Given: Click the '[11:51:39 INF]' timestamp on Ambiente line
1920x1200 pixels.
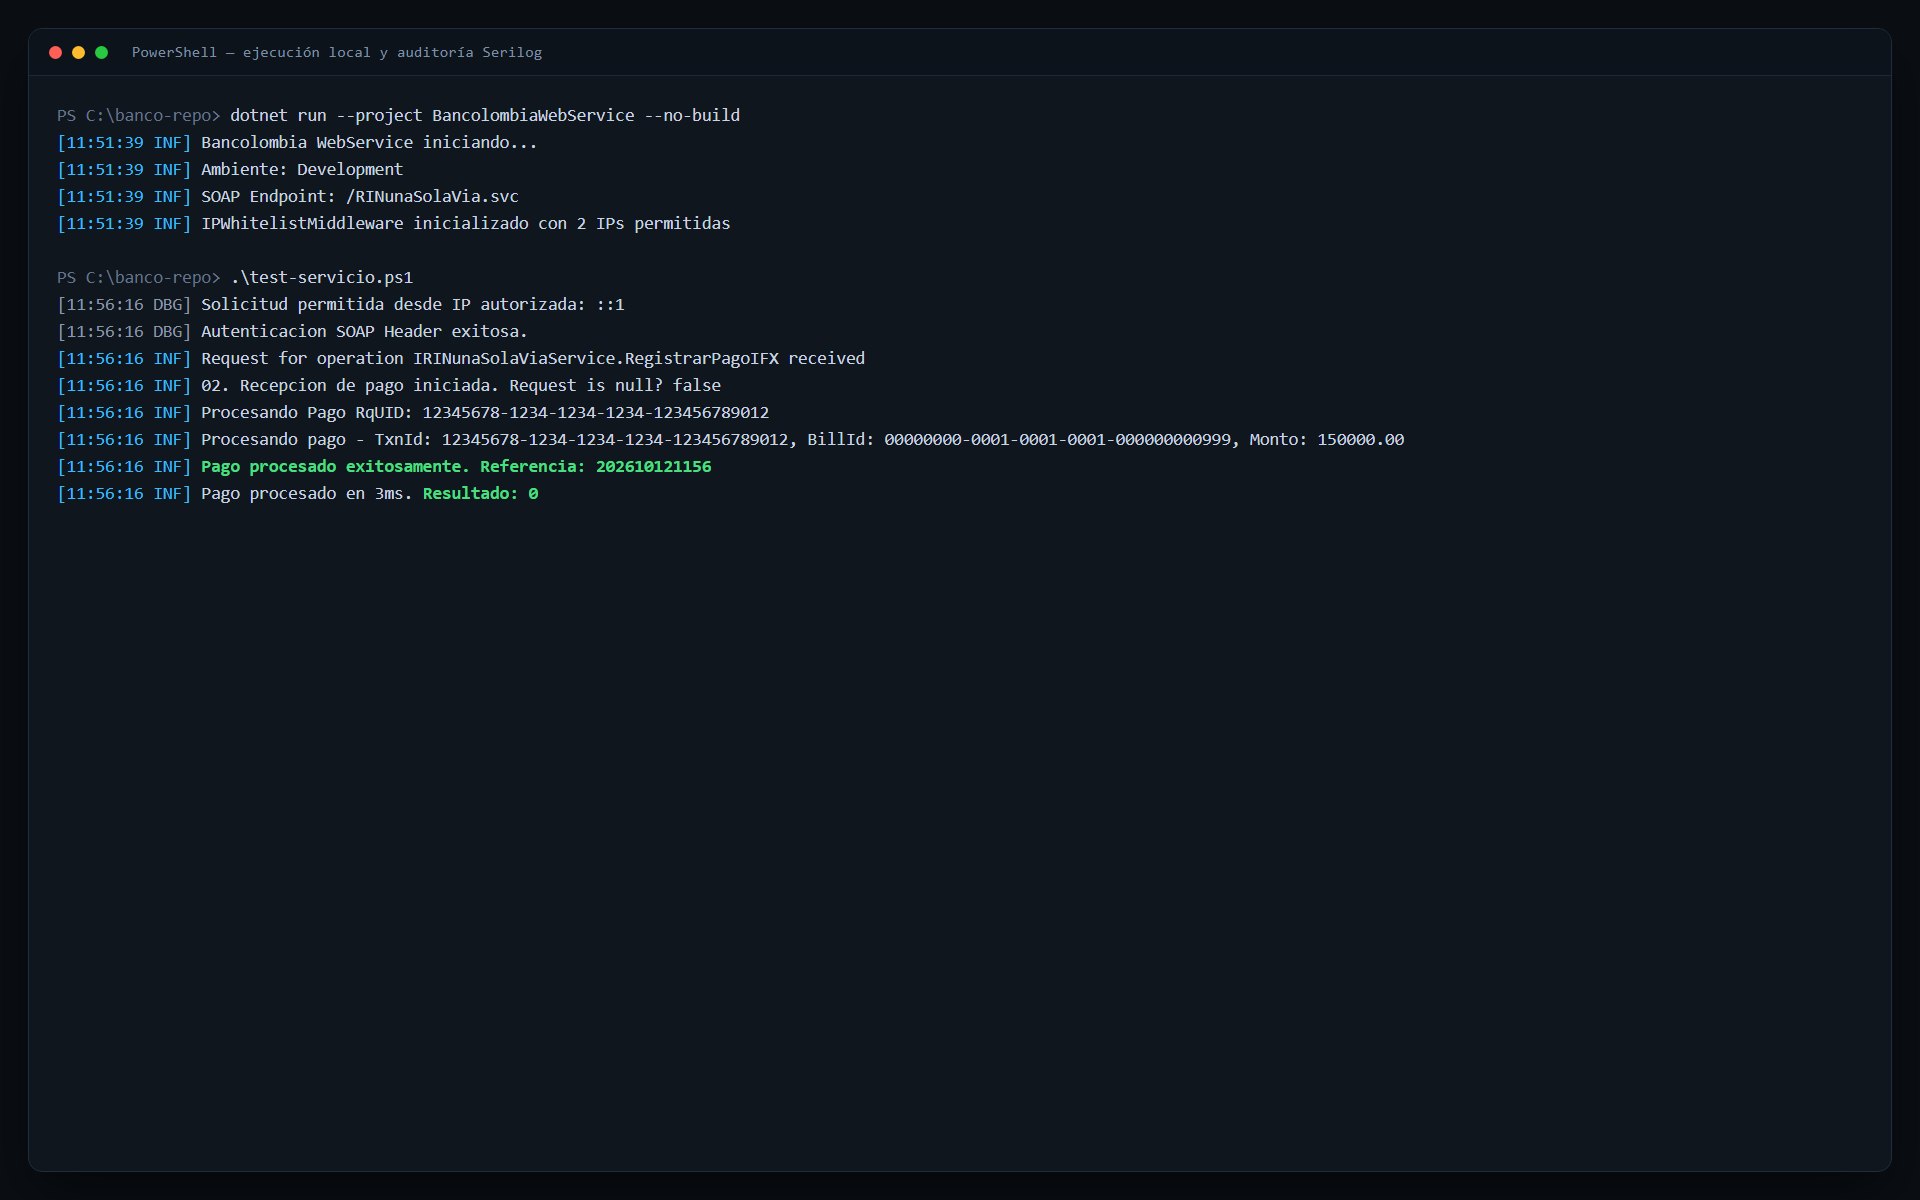Looking at the screenshot, I should [124, 169].
